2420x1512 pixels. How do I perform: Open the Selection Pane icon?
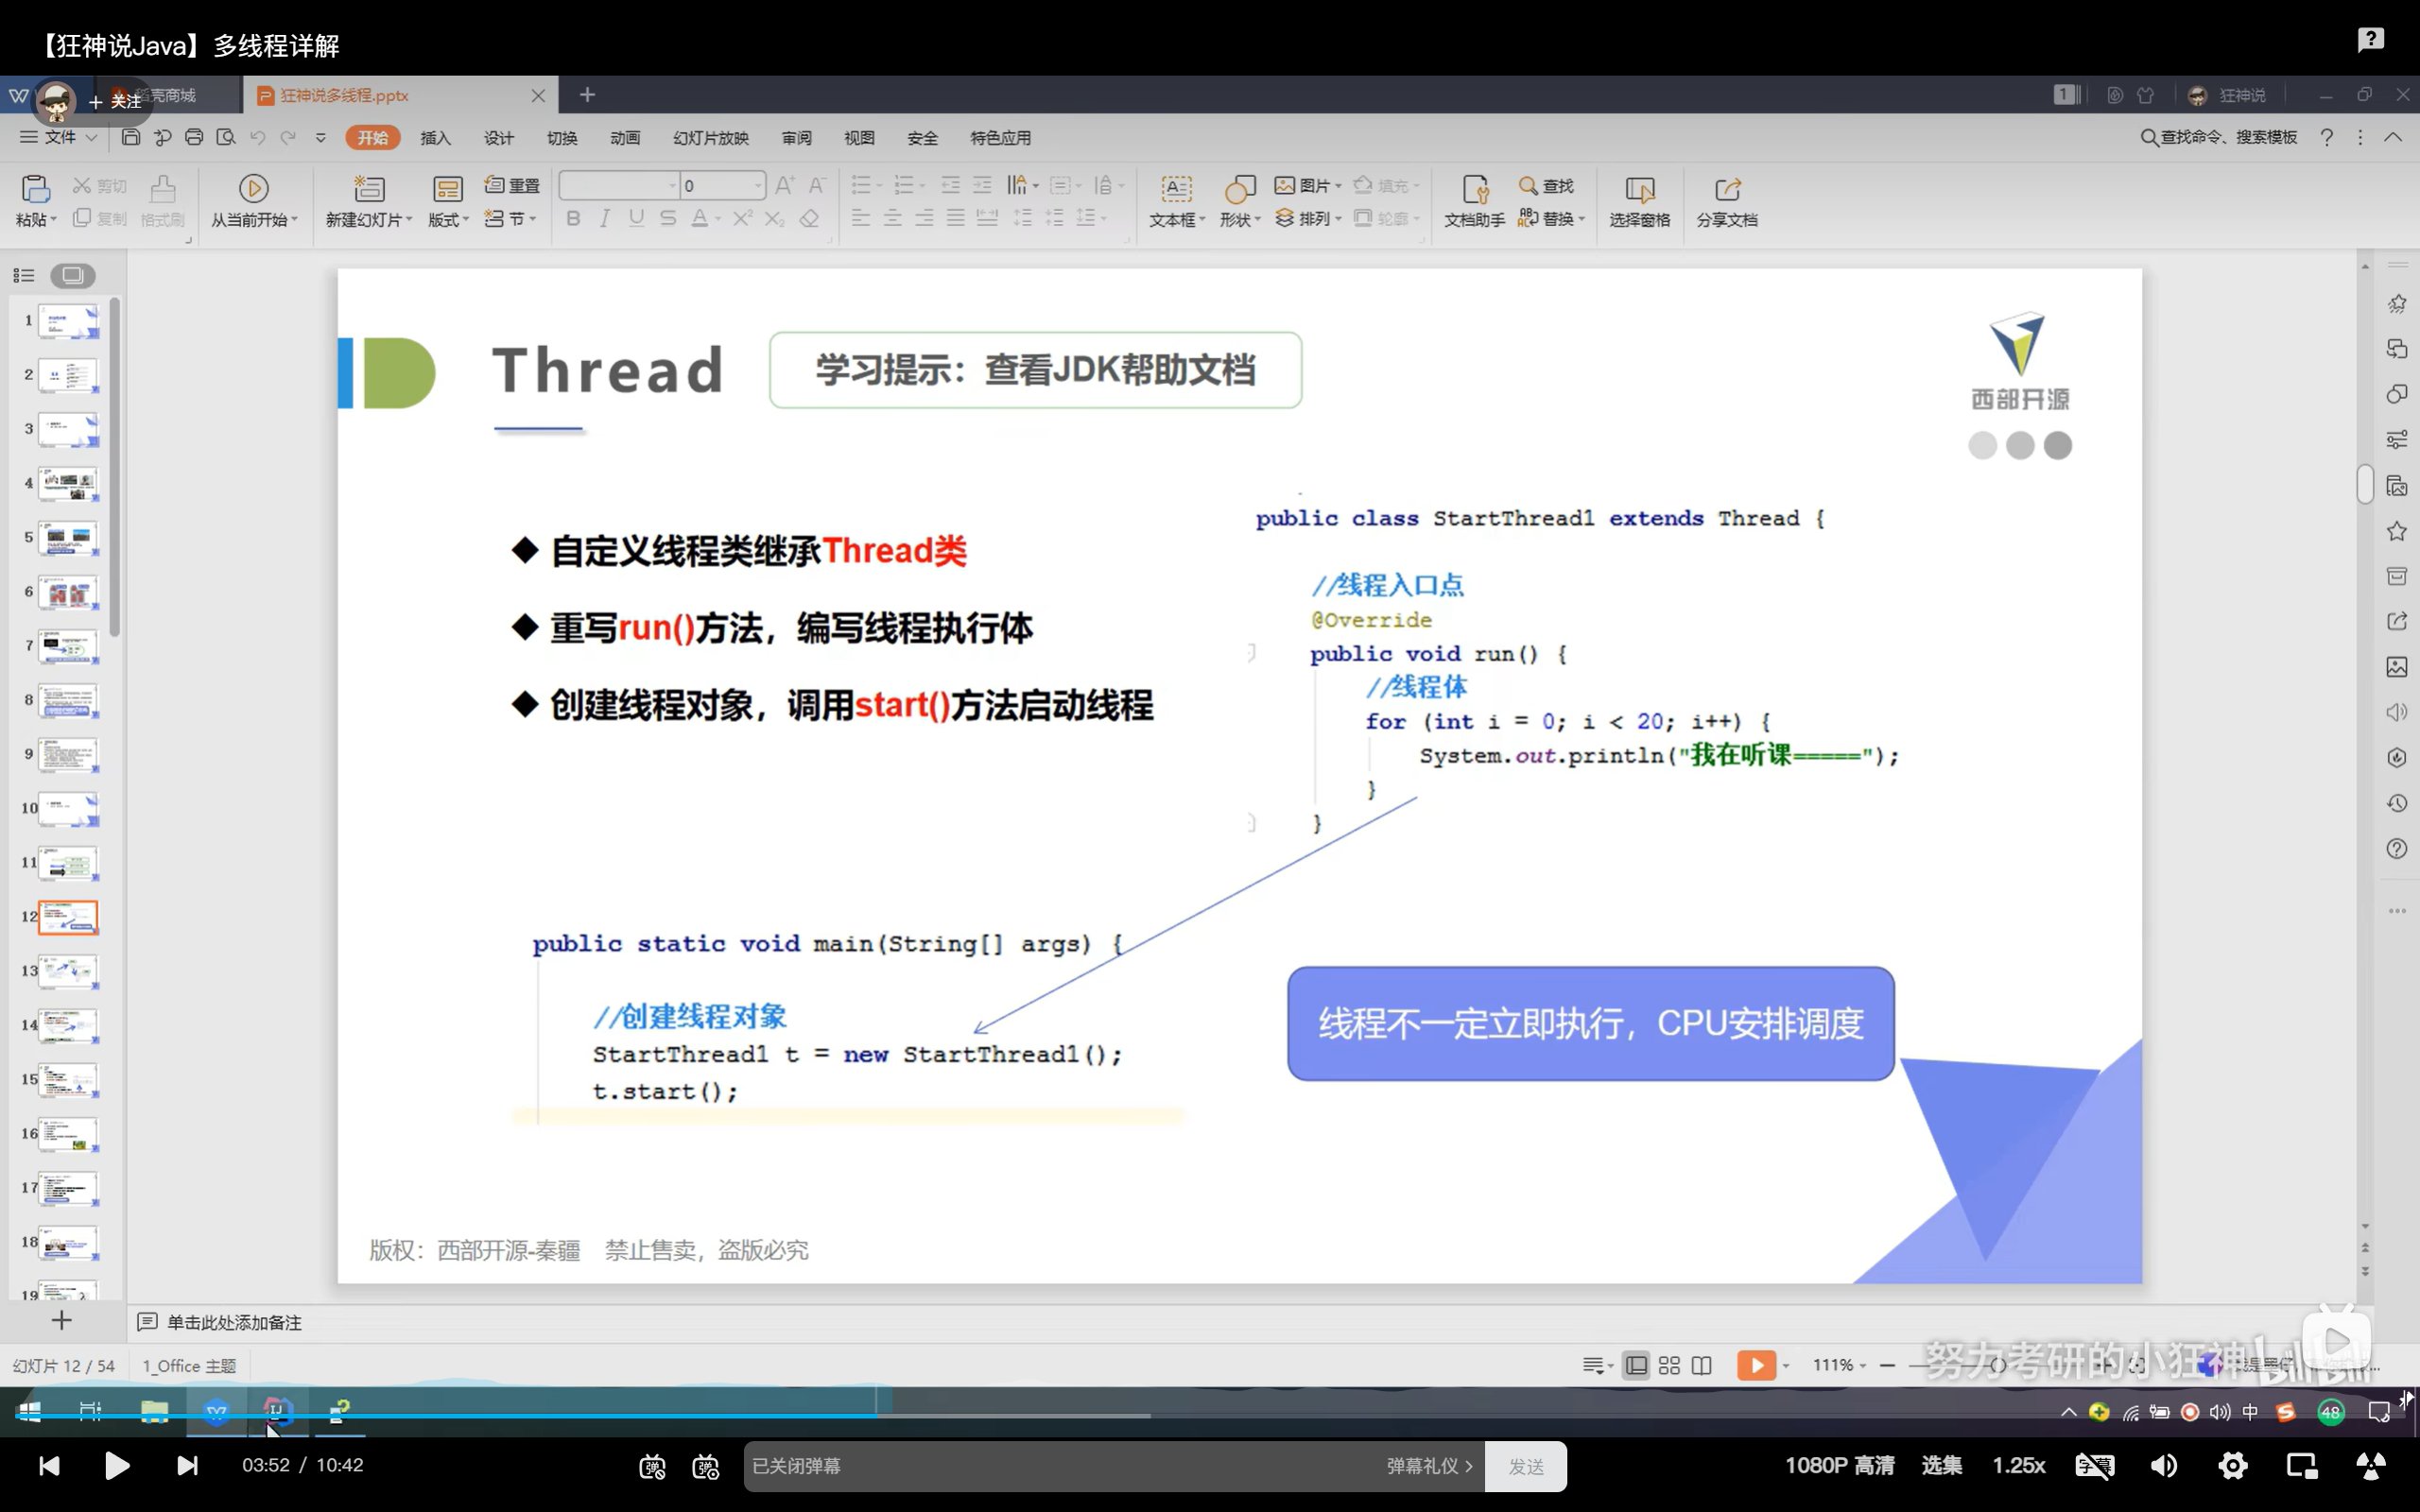point(1639,189)
